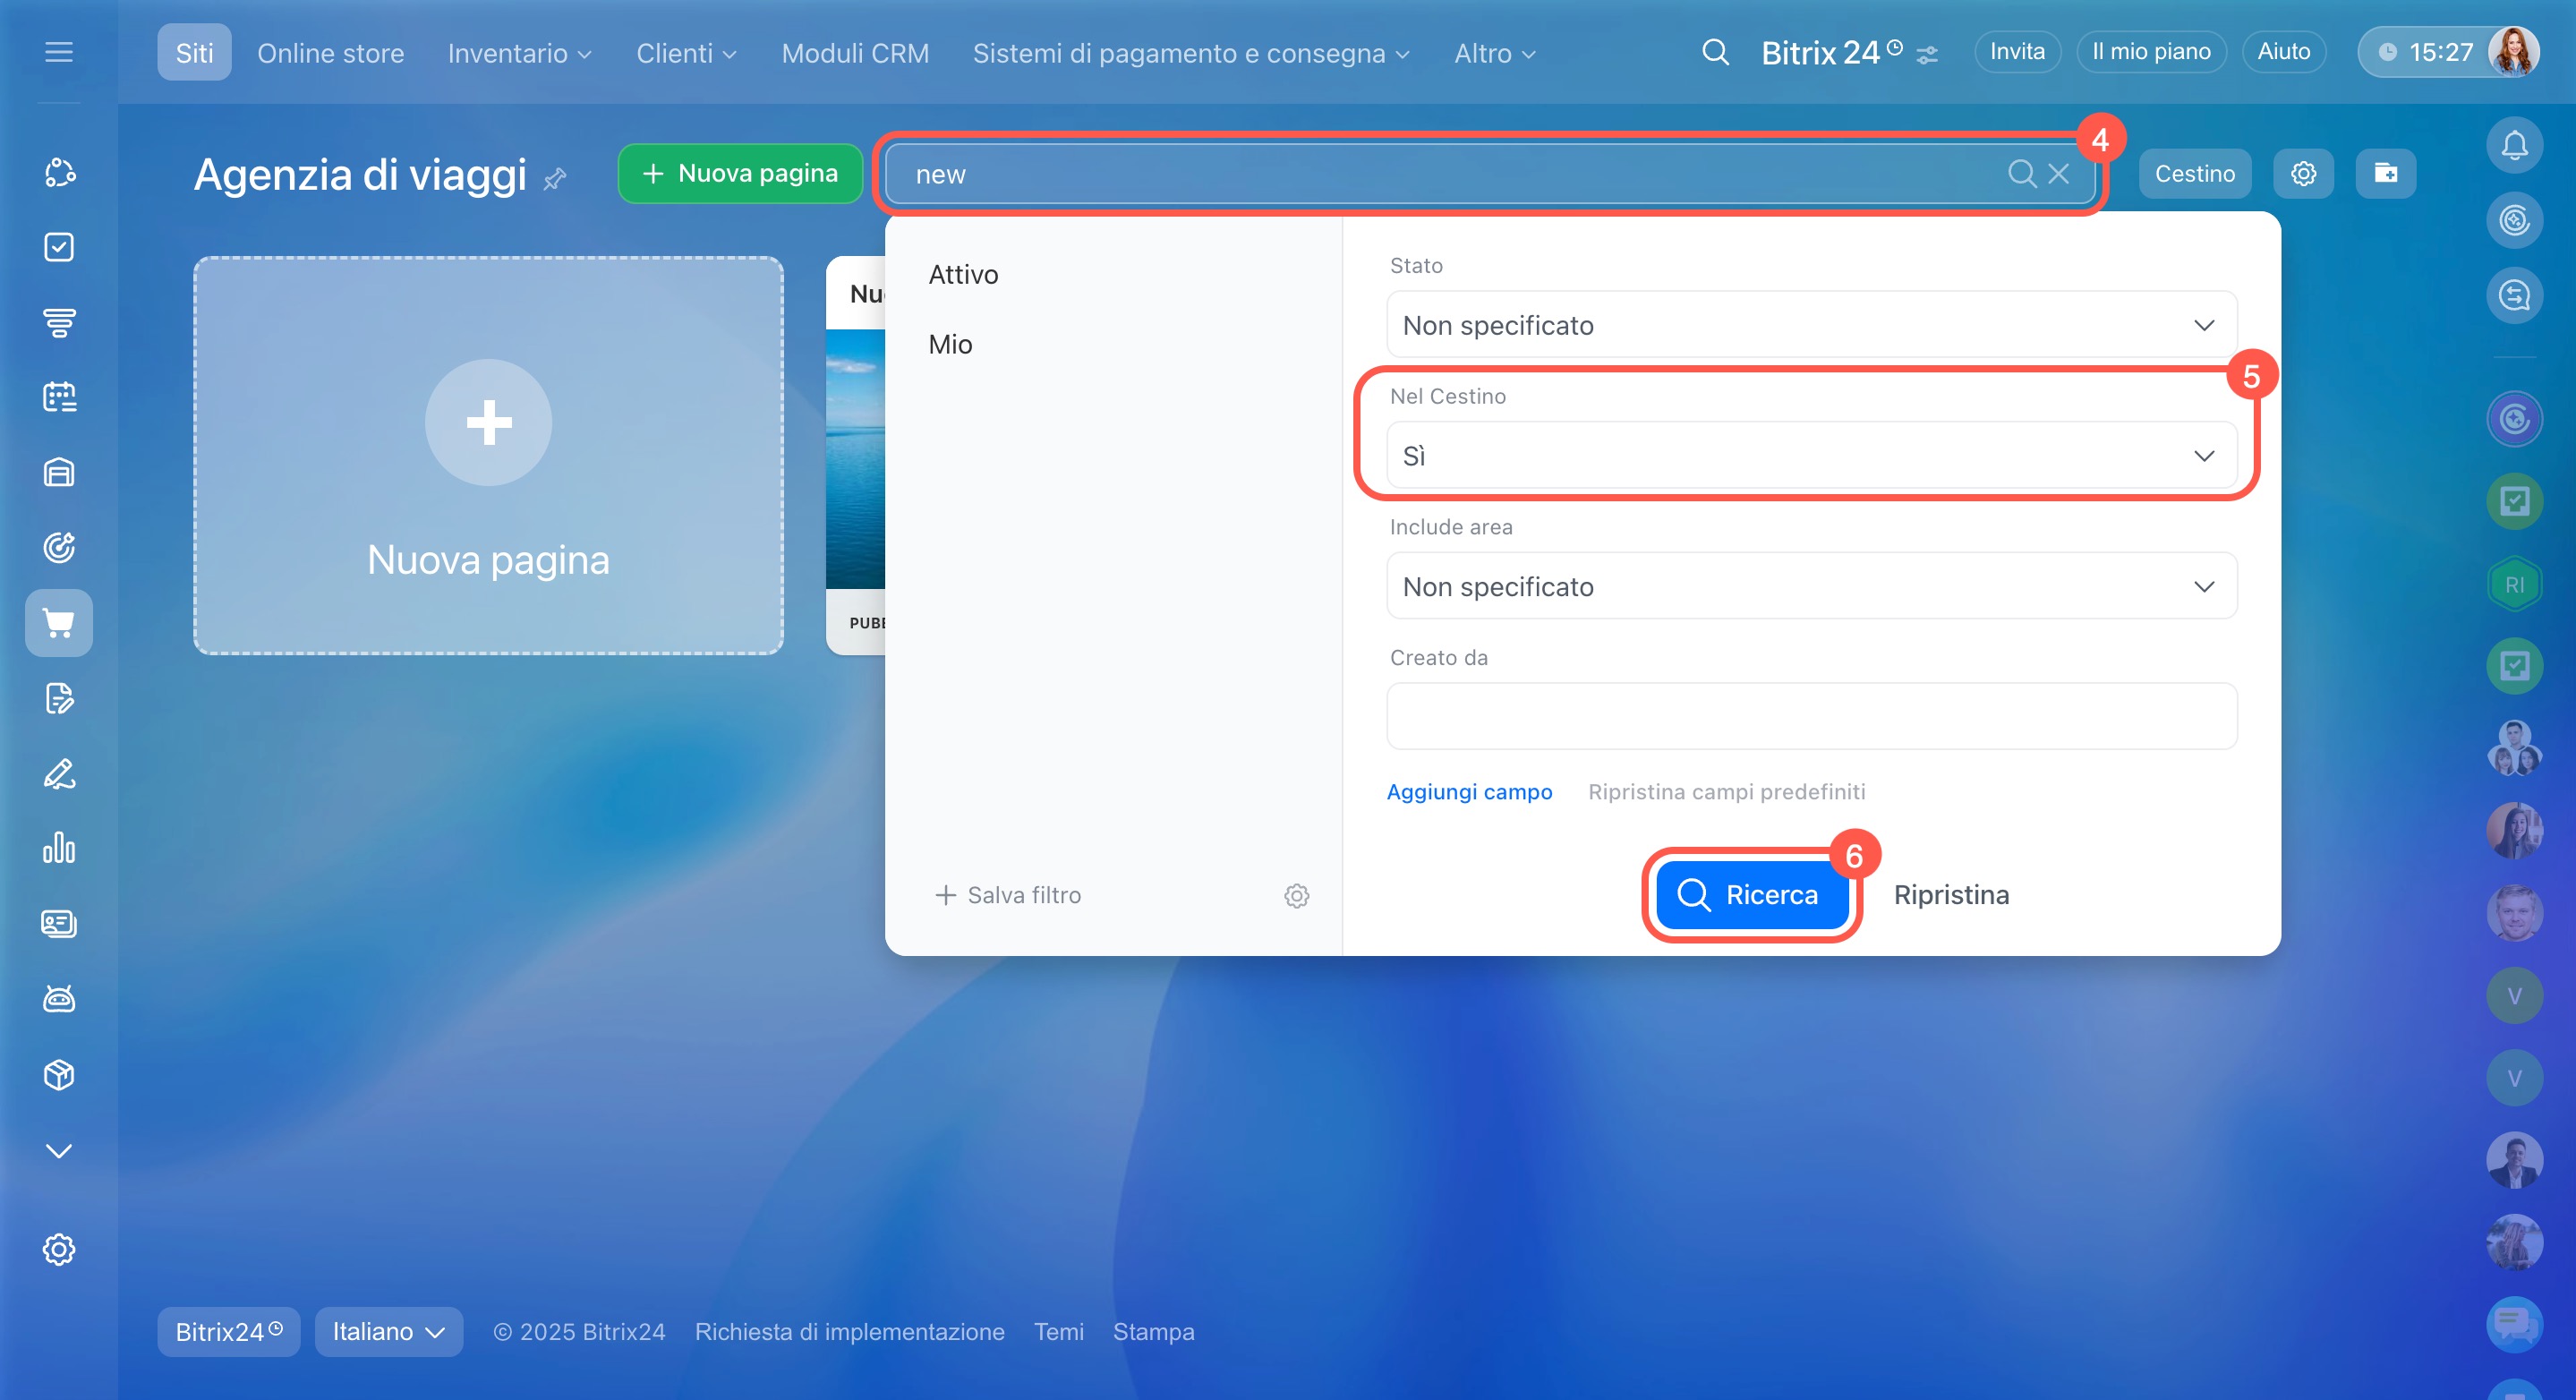This screenshot has width=2576, height=1400.
Task: Select the Online store tab
Action: [330, 53]
